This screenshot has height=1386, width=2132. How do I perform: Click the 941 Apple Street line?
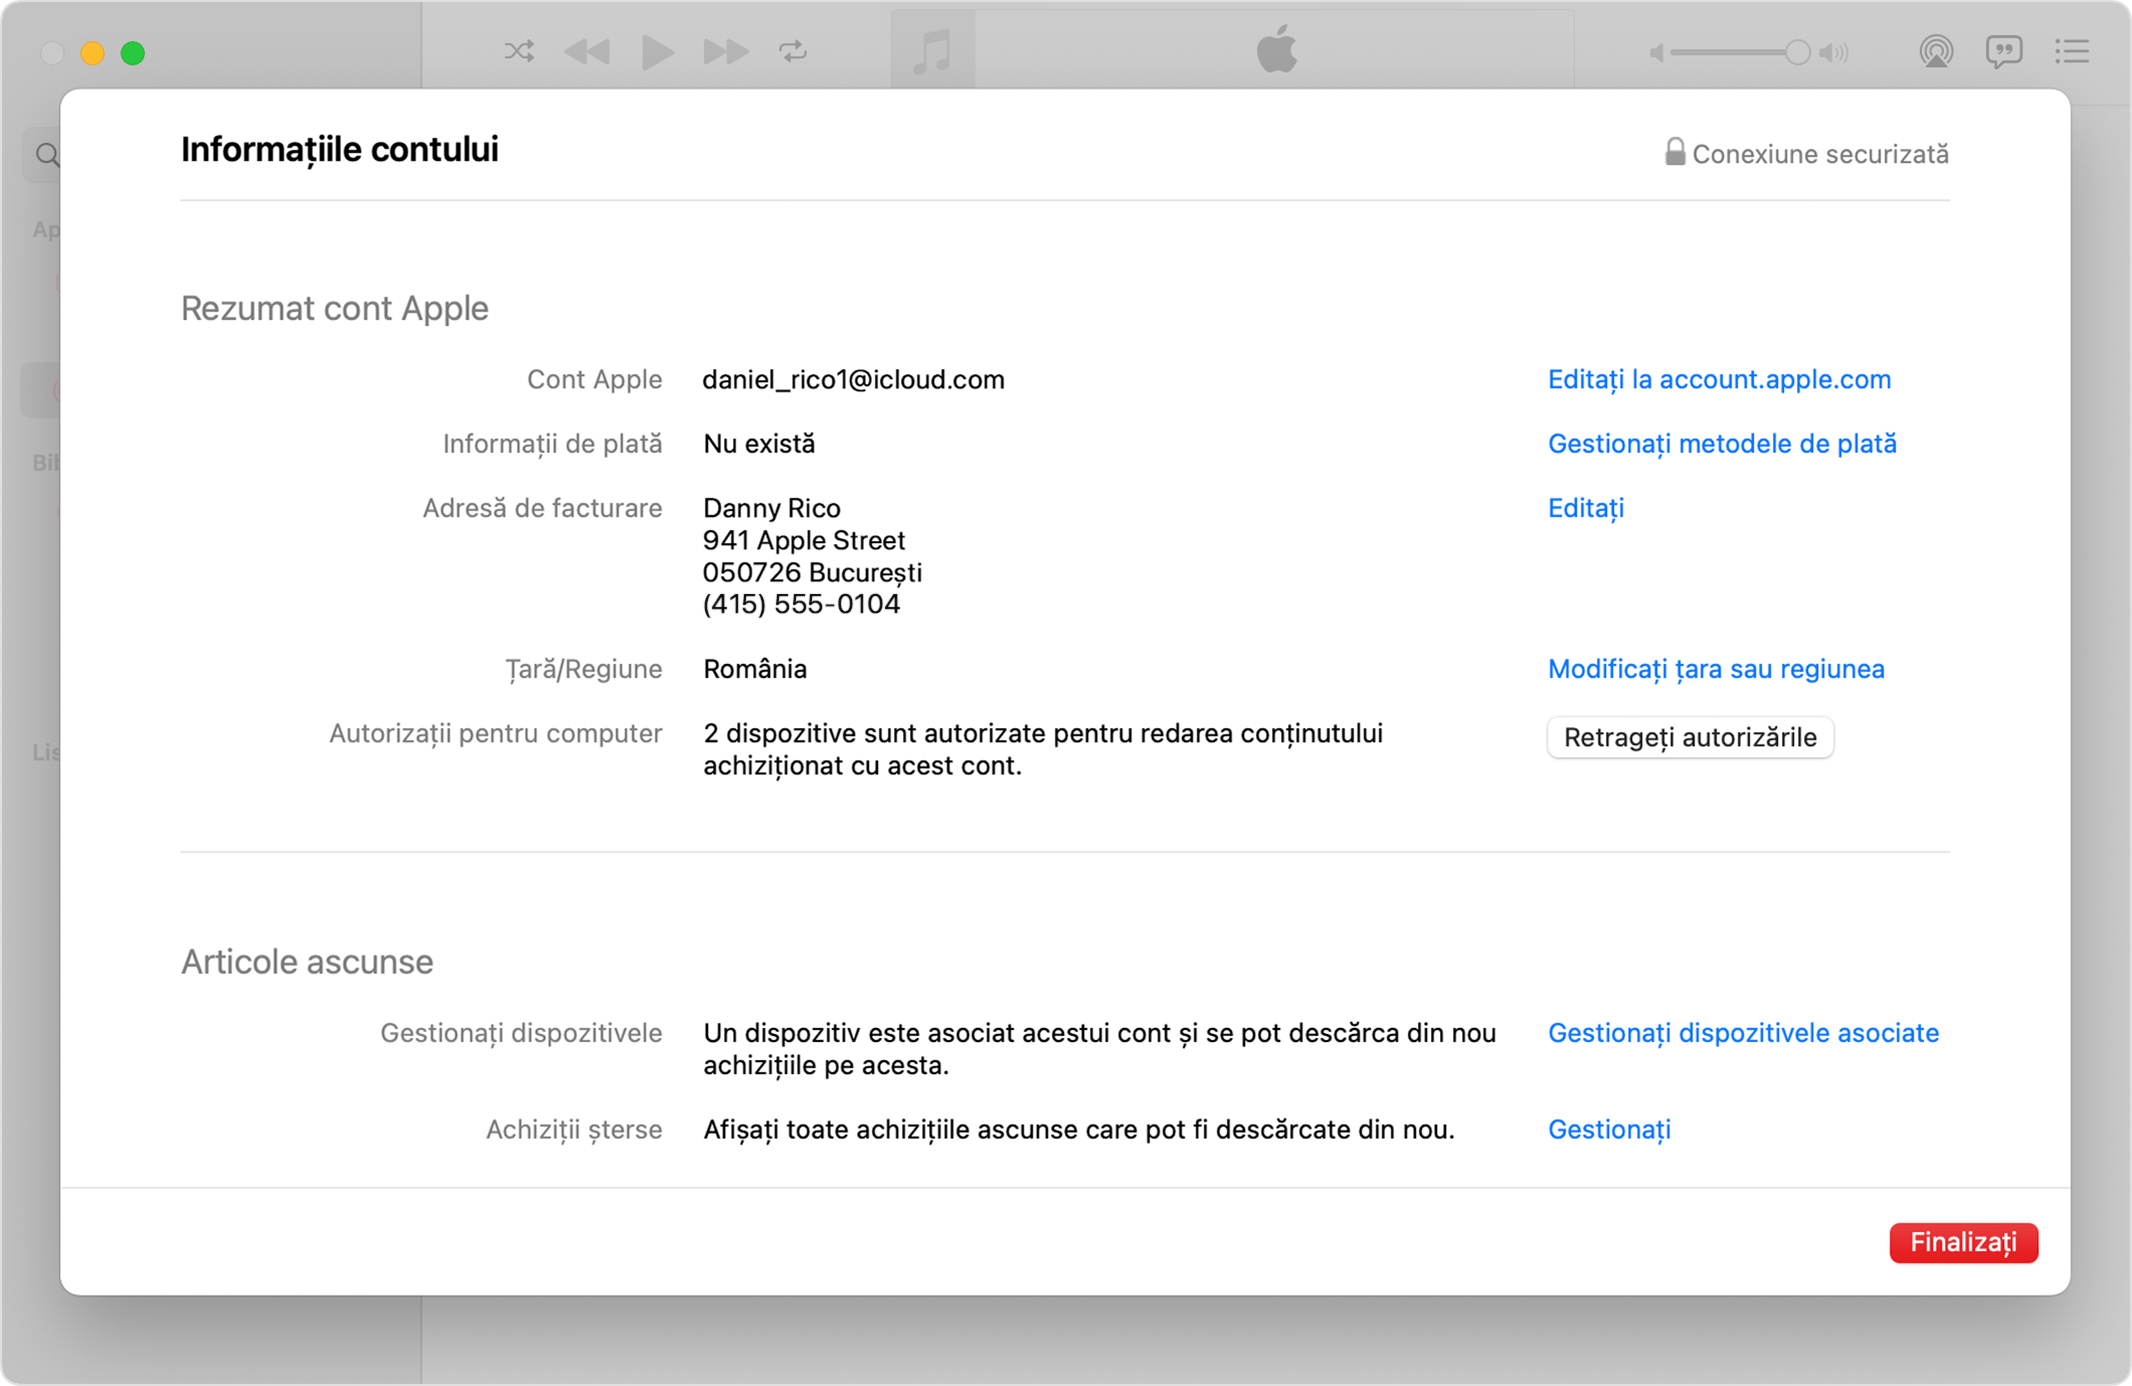pos(803,541)
